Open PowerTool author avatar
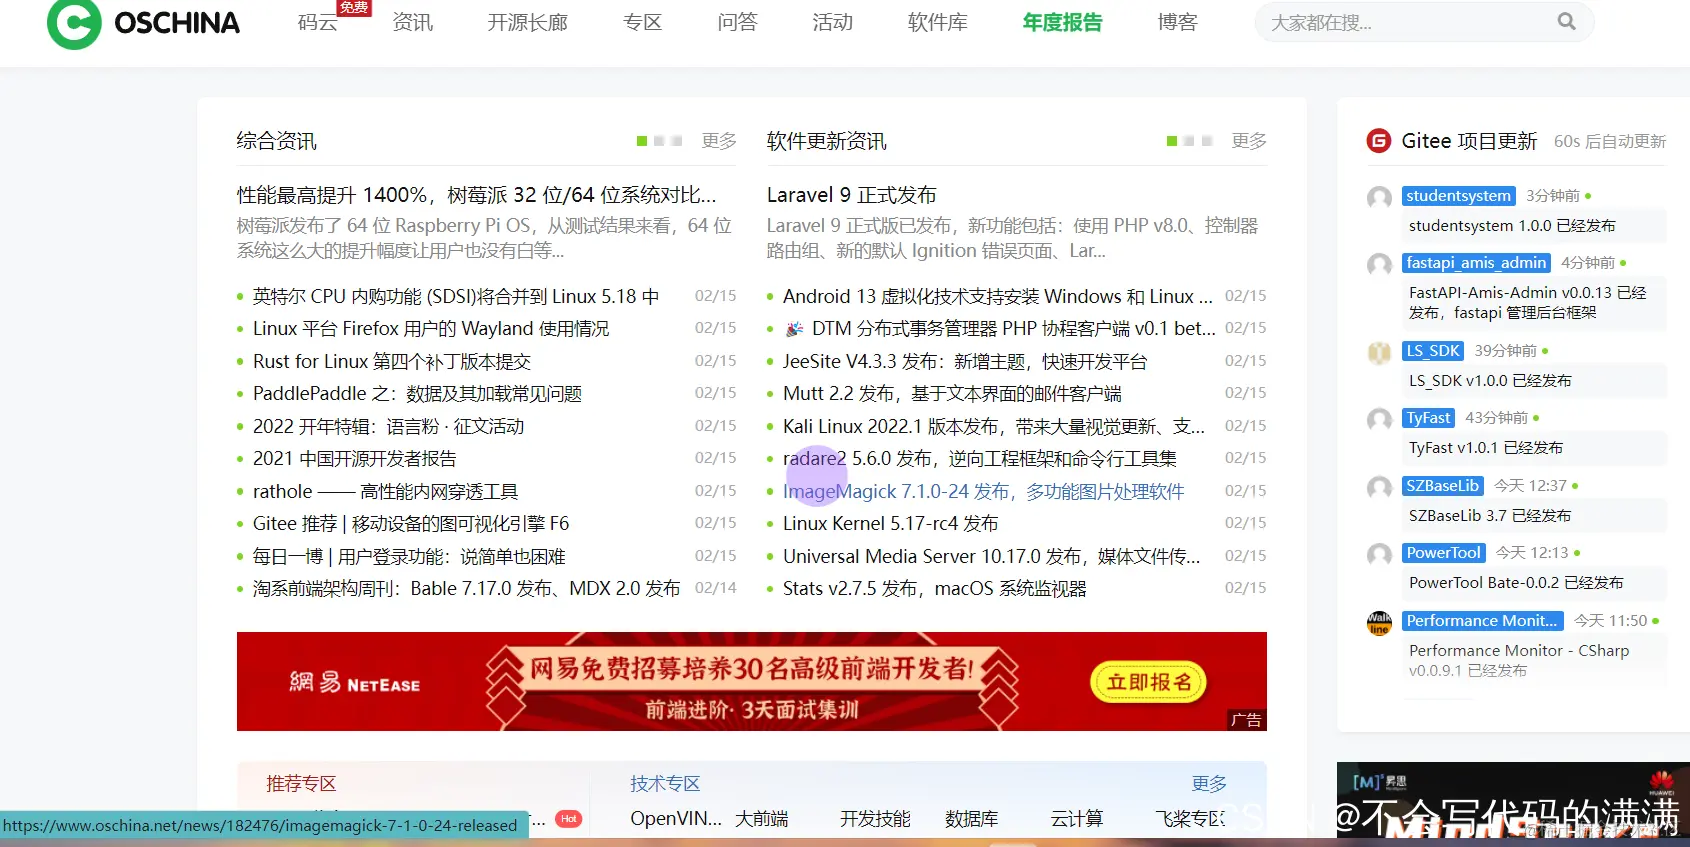The image size is (1690, 847). click(1379, 554)
